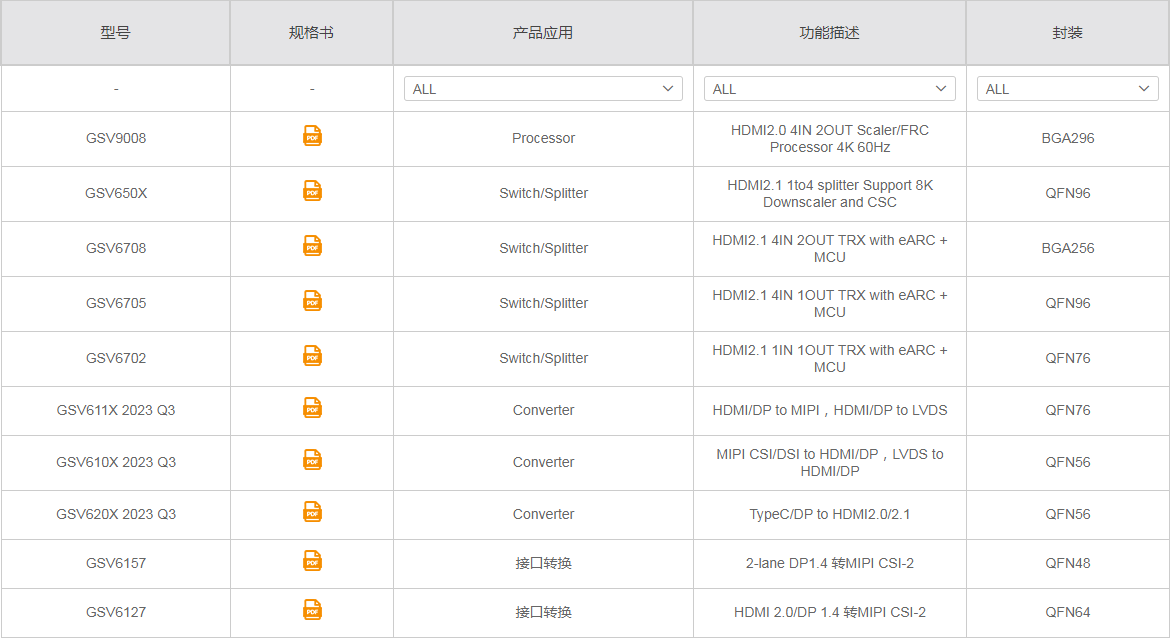
Task: Open the PDF datasheet for GSV6705
Action: 312,301
